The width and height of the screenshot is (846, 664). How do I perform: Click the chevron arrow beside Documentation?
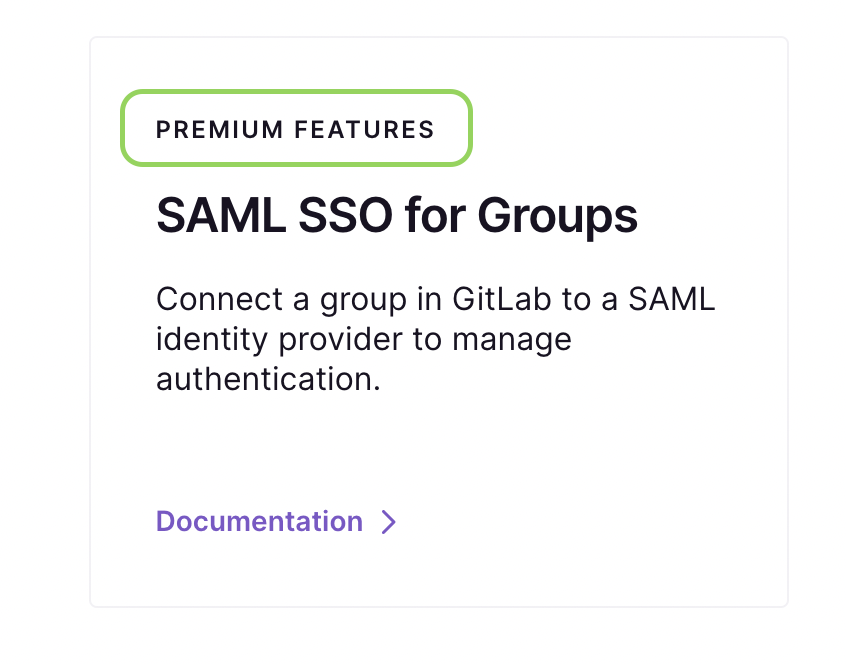click(x=389, y=522)
